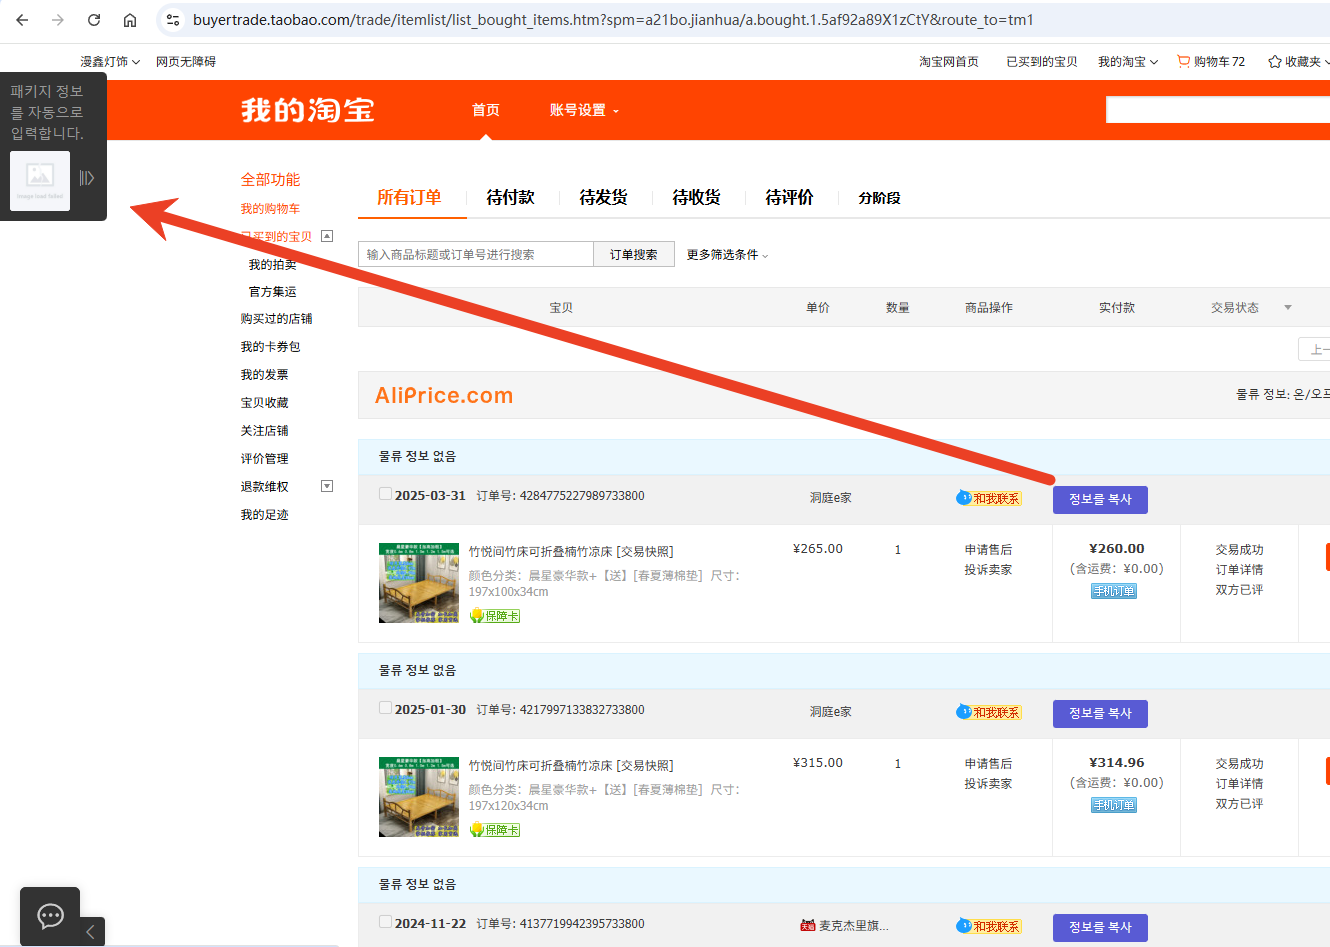Click the 手机订单 badge under ¥260.00

click(1114, 591)
